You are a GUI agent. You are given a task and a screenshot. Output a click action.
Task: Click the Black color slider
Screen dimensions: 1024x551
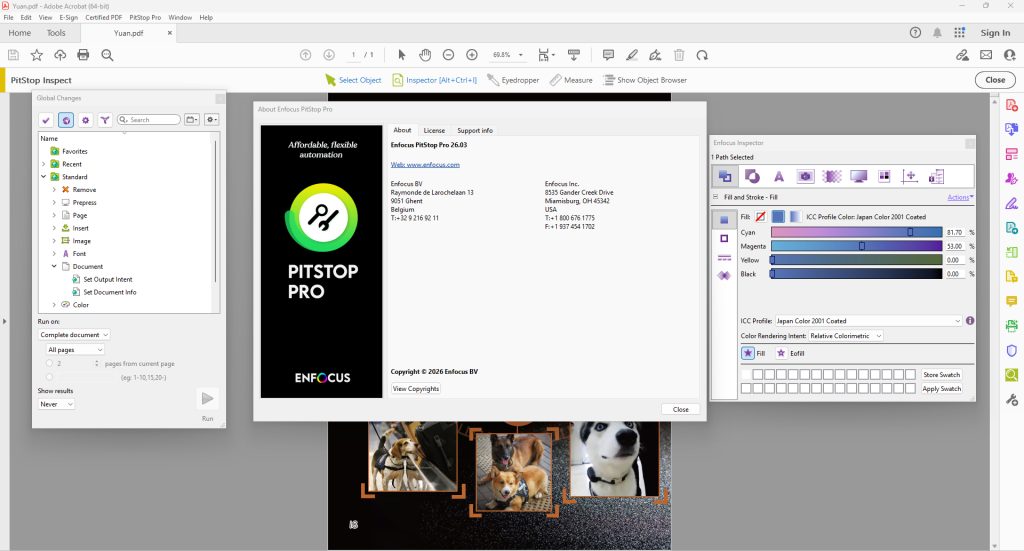[x=856, y=274]
